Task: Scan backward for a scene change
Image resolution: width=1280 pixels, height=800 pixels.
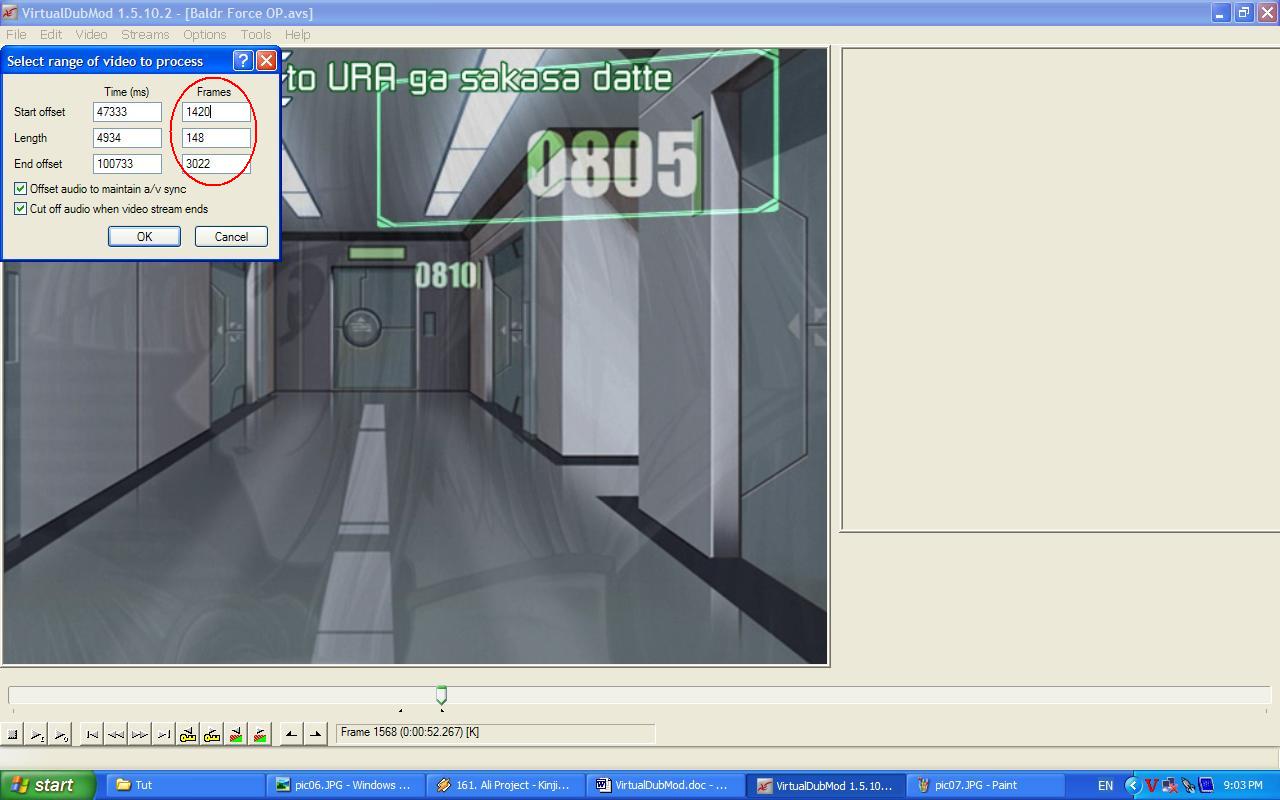Action: coord(236,734)
